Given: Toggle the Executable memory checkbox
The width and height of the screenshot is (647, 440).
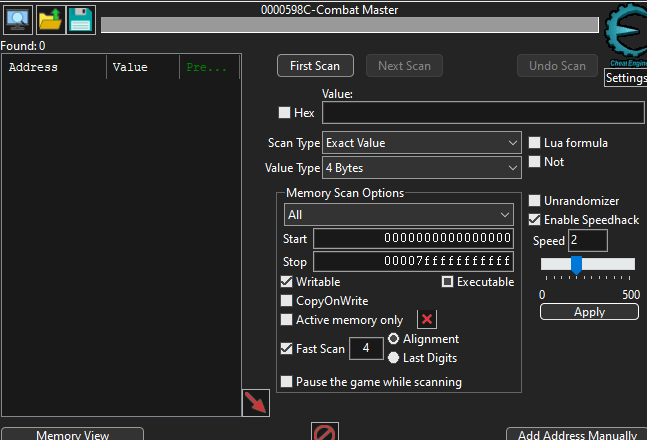Looking at the screenshot, I should click(447, 282).
